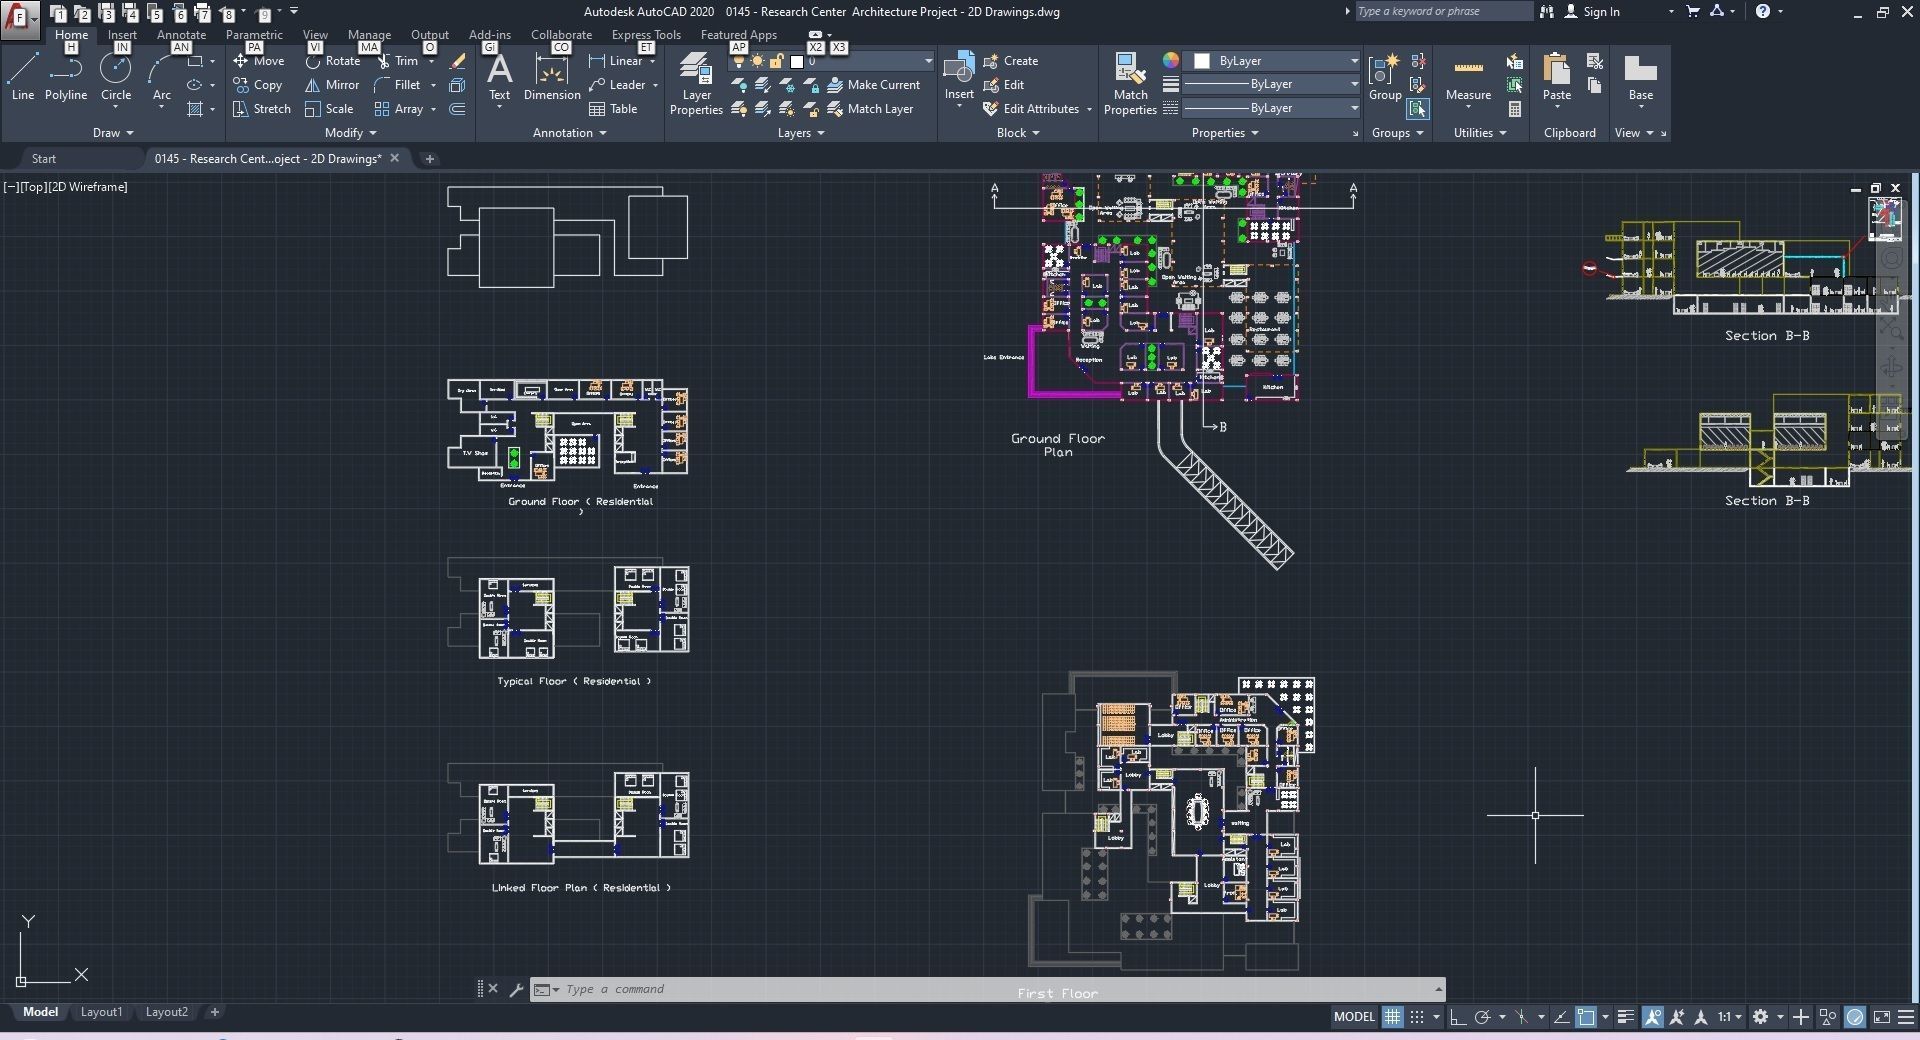Expand the Annotation panel options

click(x=569, y=133)
